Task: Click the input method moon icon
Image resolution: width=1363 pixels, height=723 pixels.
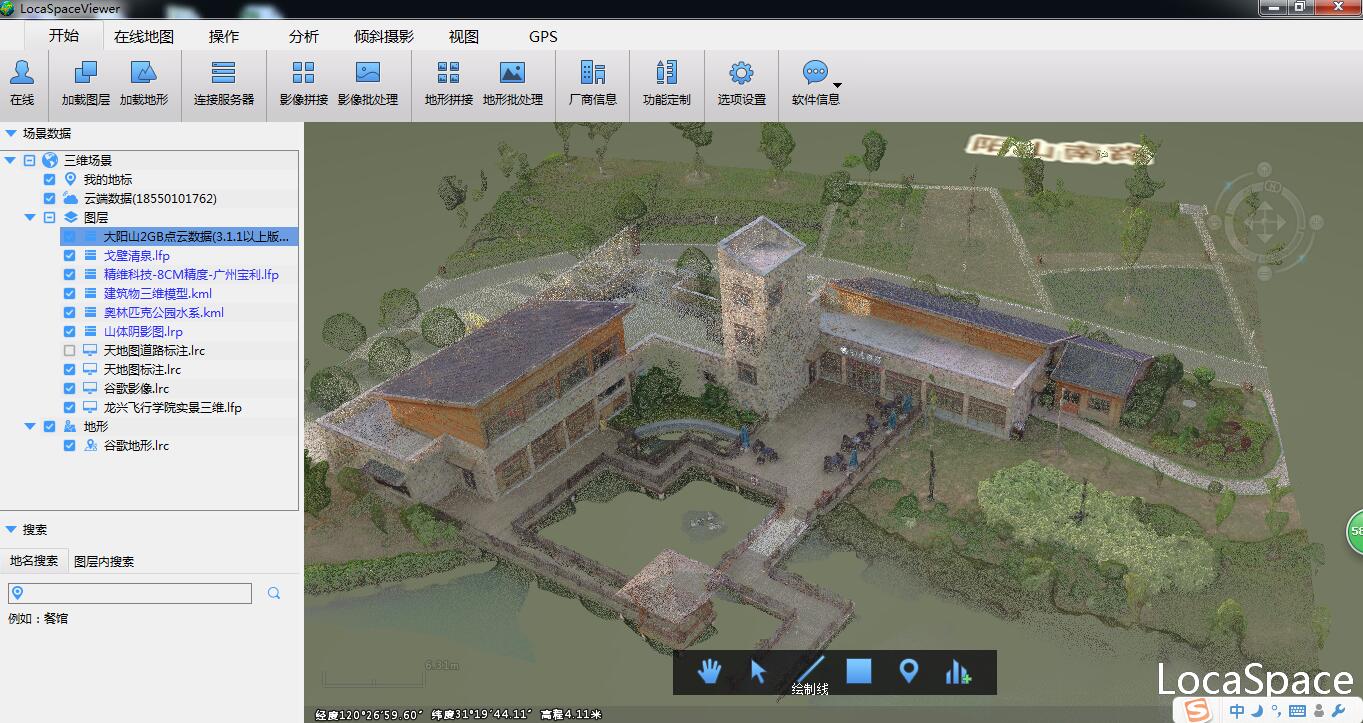Action: tap(1256, 710)
